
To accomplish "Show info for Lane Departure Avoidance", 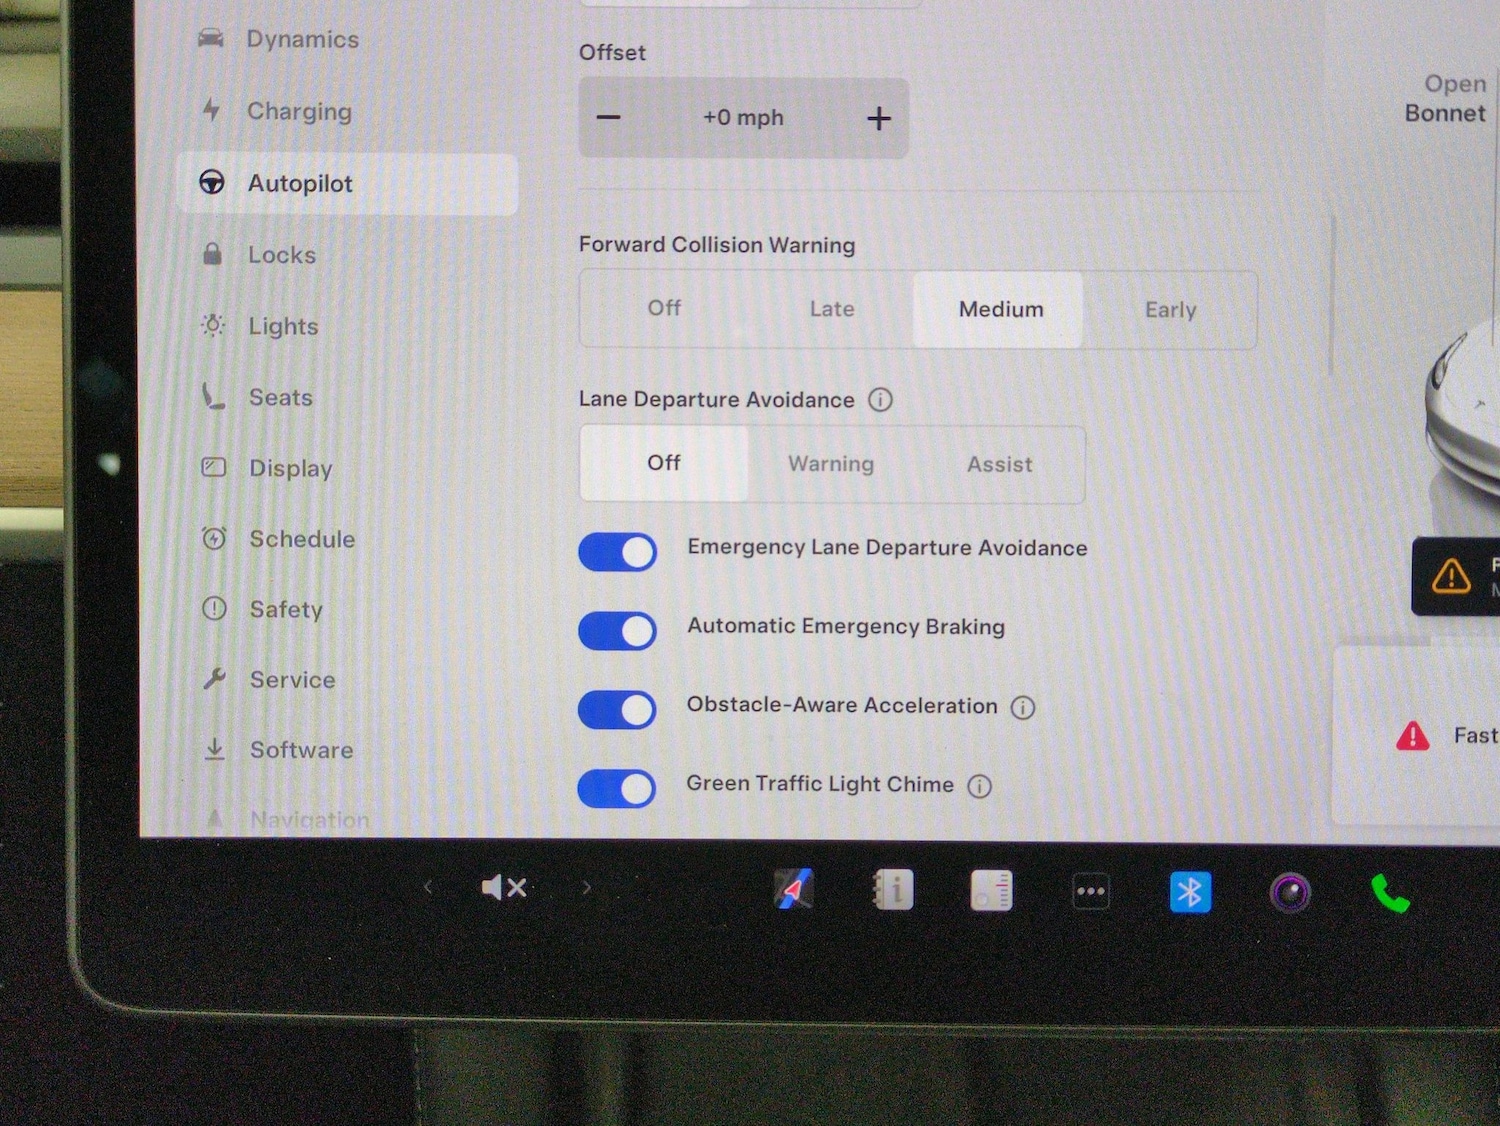I will (x=880, y=400).
